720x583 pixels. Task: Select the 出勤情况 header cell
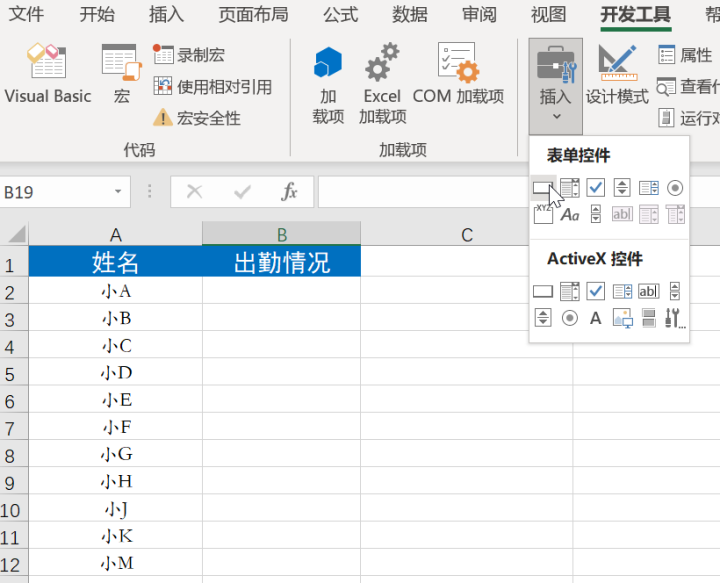coord(281,262)
